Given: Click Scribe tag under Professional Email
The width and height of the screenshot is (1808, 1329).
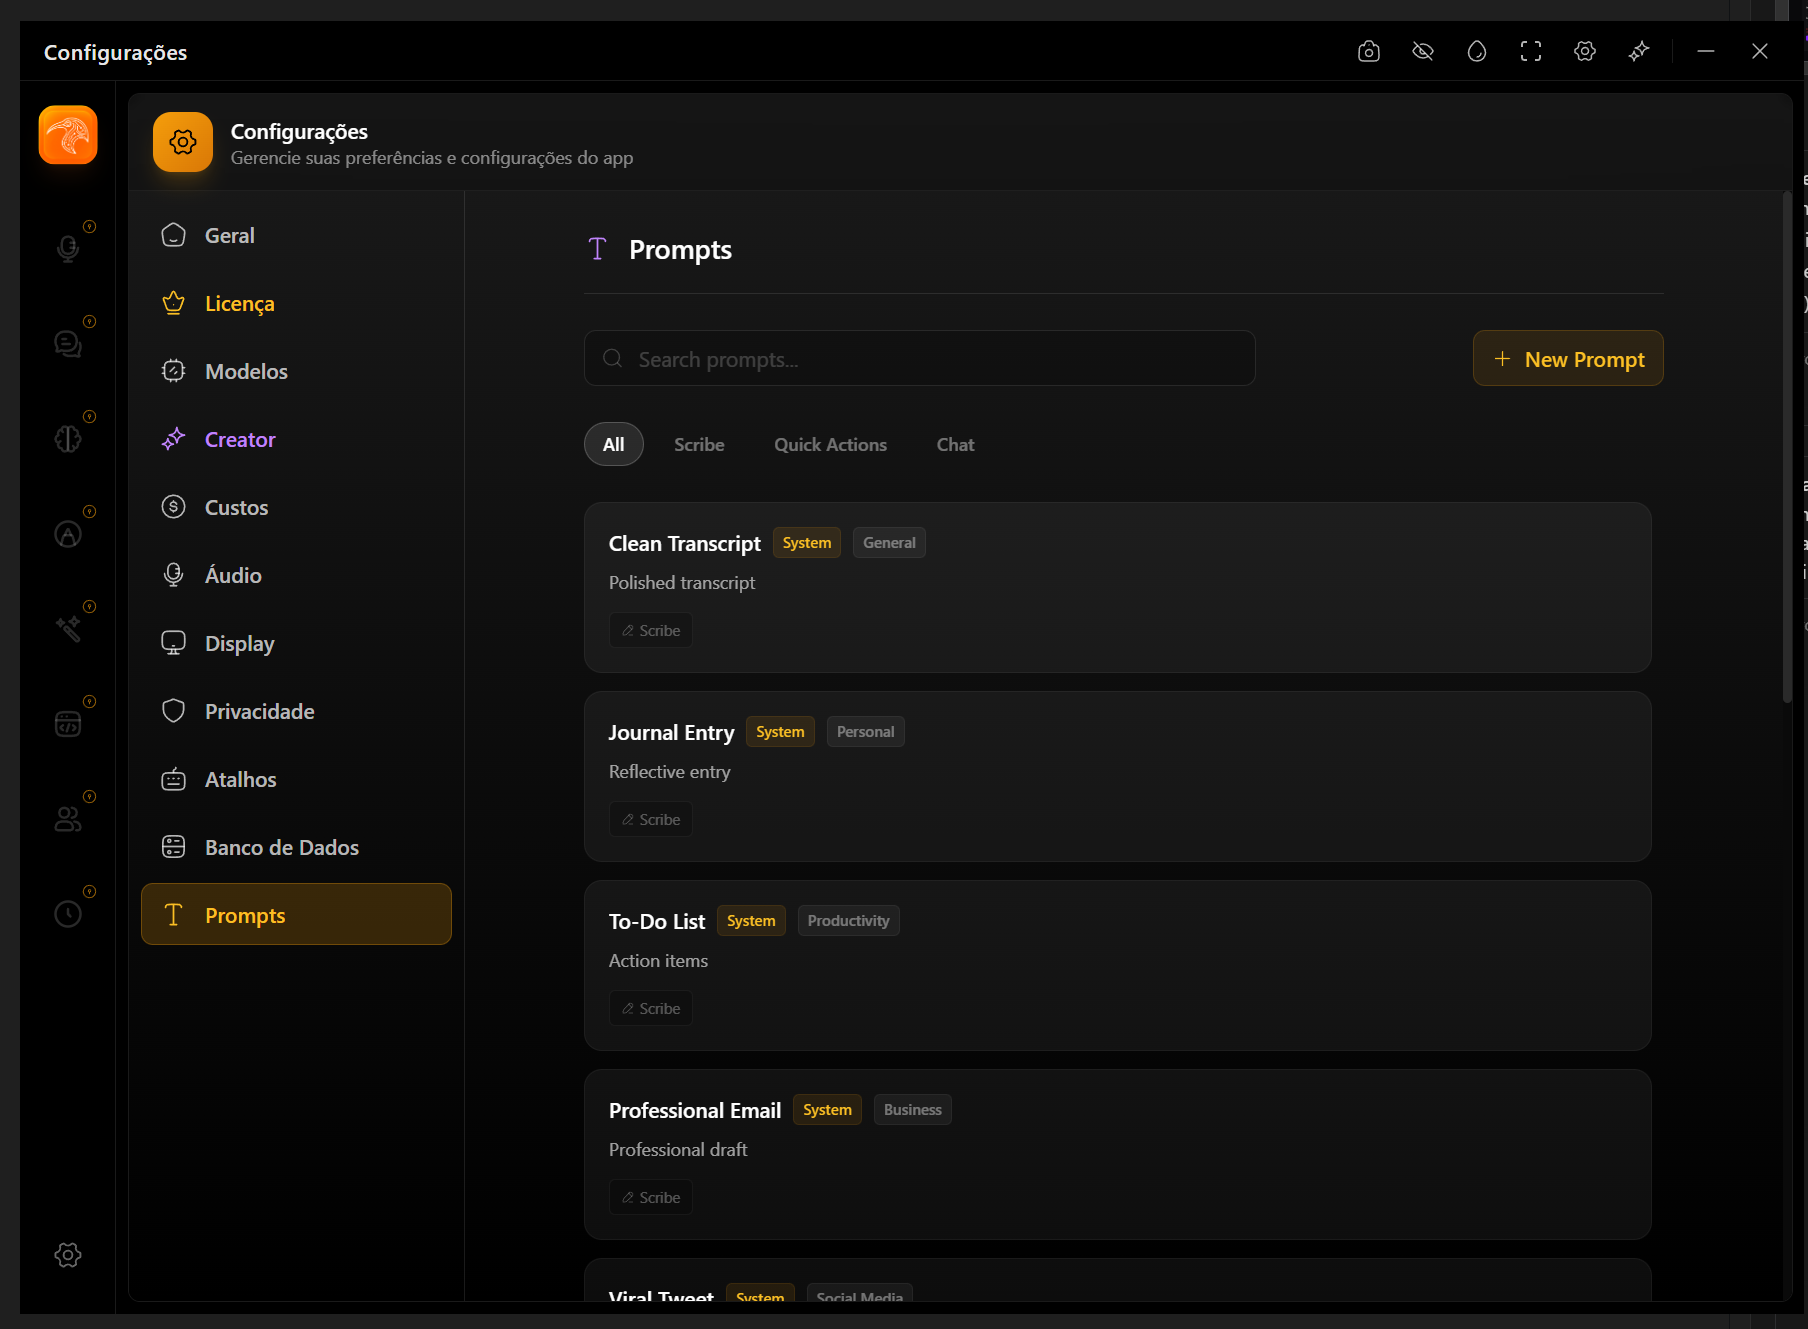Looking at the screenshot, I should click(651, 1197).
